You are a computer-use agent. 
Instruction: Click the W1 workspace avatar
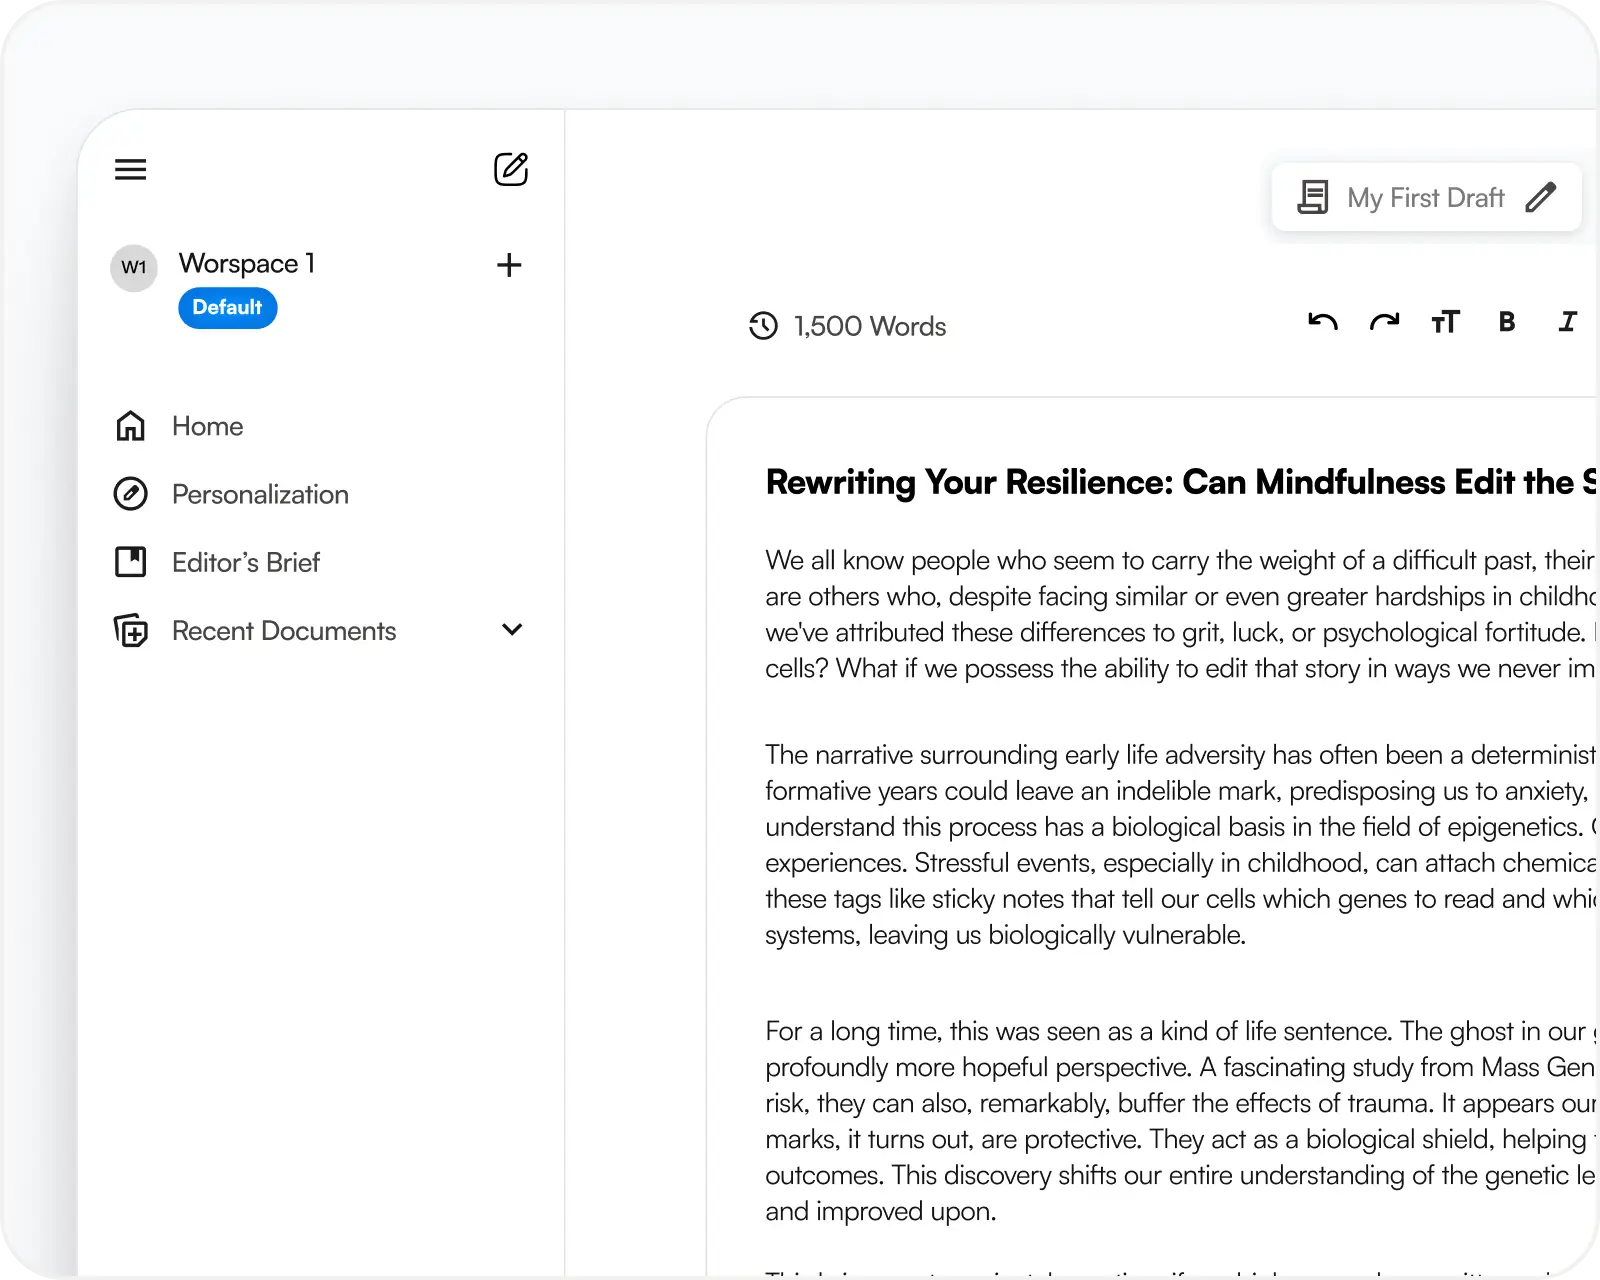pos(134,267)
